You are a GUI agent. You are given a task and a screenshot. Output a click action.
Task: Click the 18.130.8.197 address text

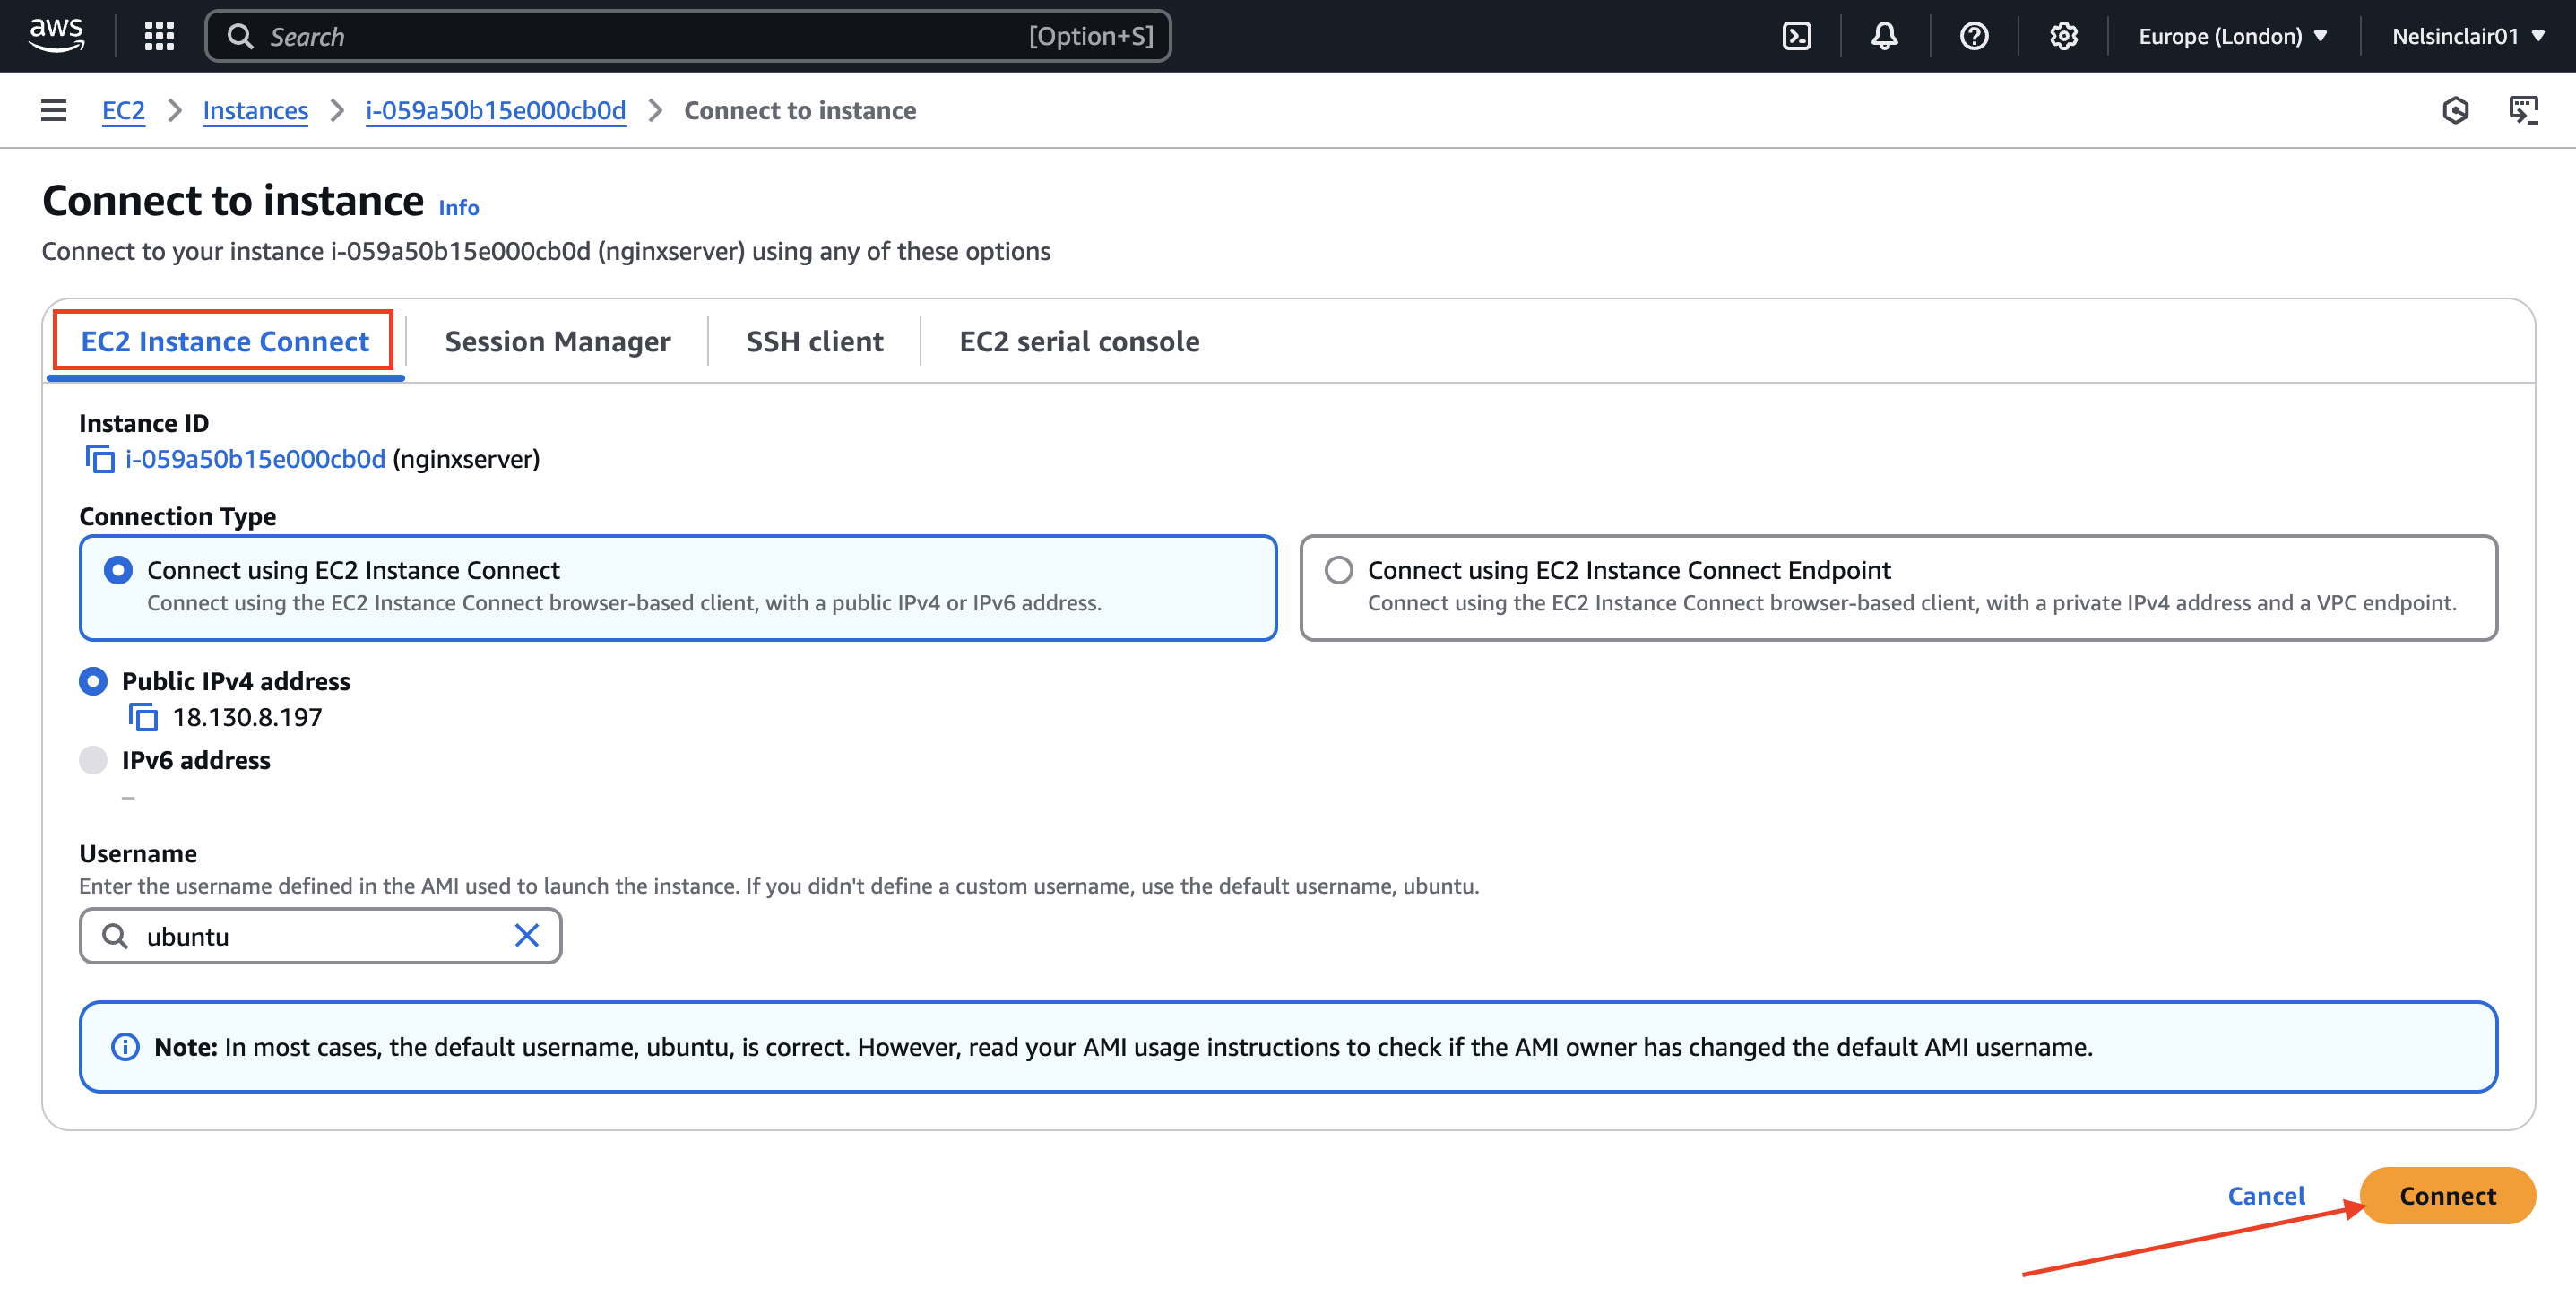[247, 717]
